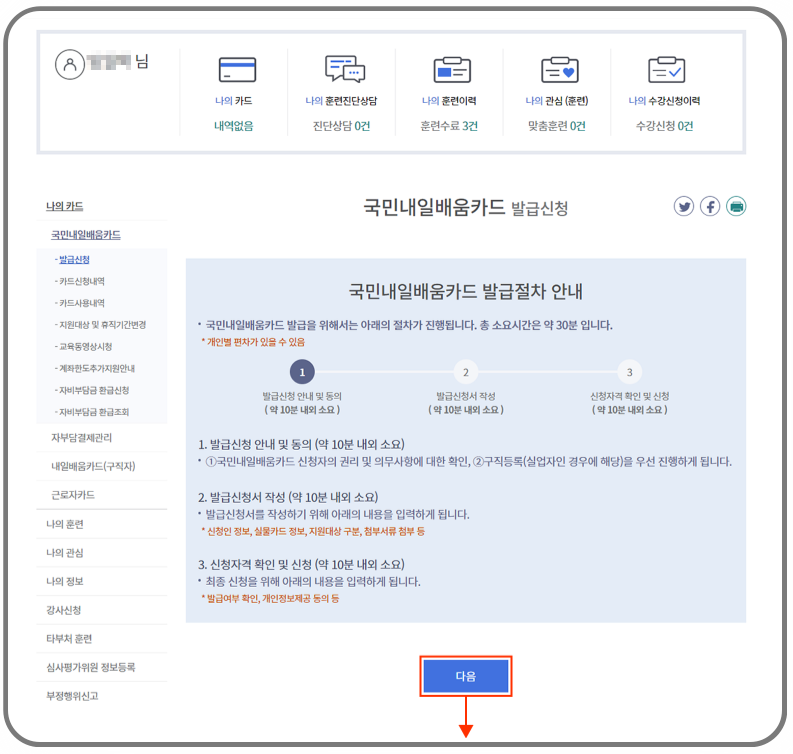The width and height of the screenshot is (793, 754).
Task: Click the 다음 button
Action: click(466, 676)
